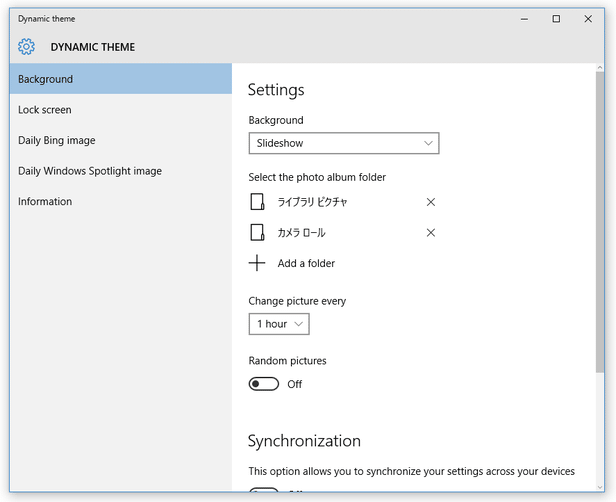Open the Daily Bing image section

coord(121,140)
